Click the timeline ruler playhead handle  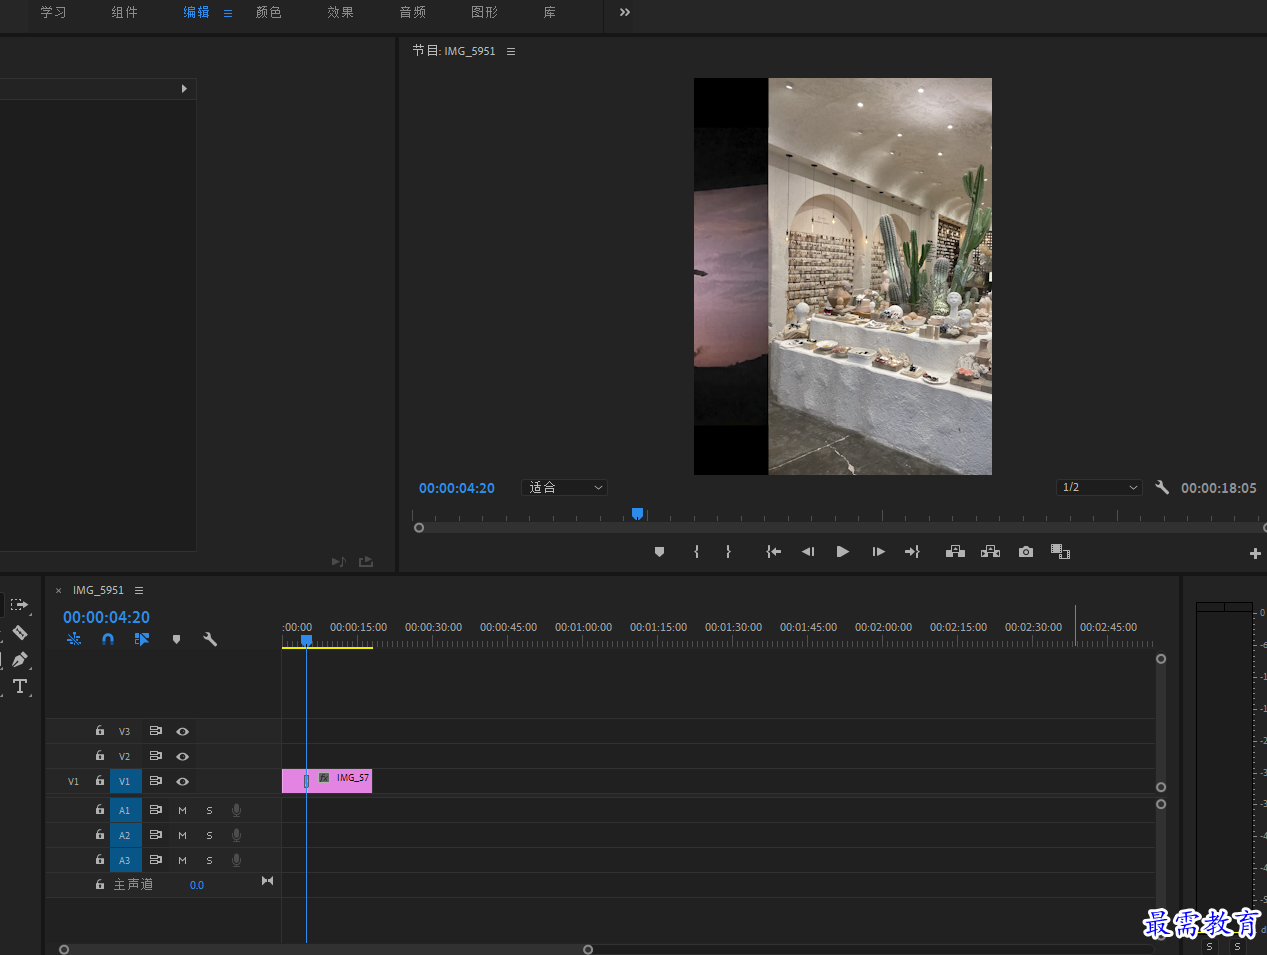point(307,641)
